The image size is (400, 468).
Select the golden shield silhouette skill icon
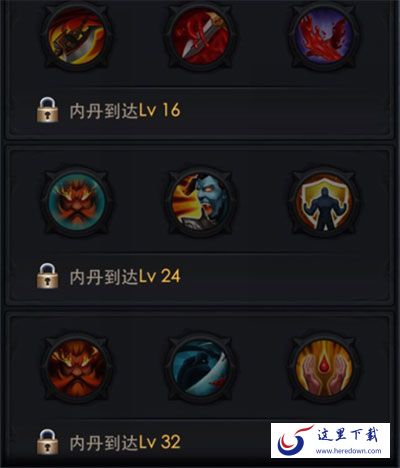tap(324, 202)
